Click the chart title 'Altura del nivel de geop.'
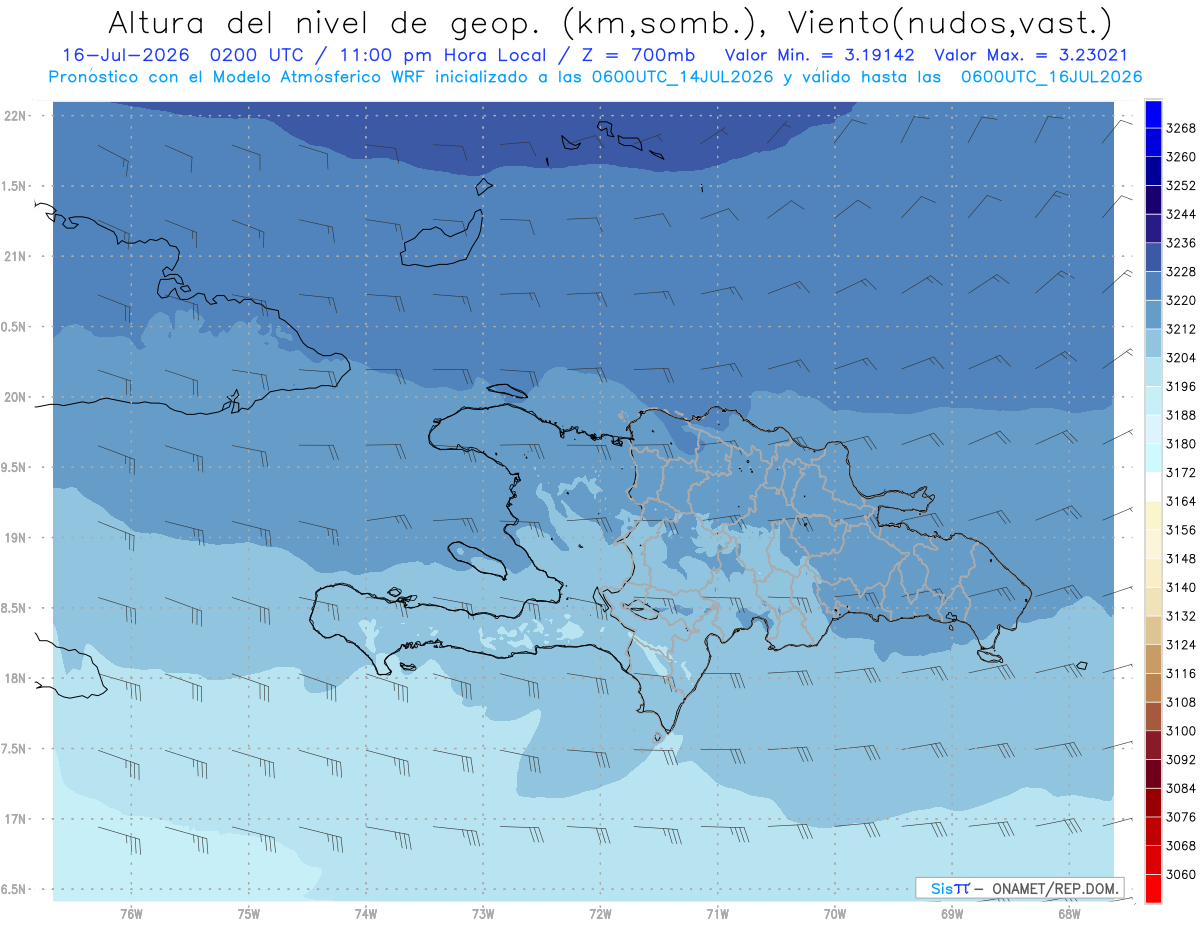Viewport: 1200px width, 927px height. tap(327, 22)
